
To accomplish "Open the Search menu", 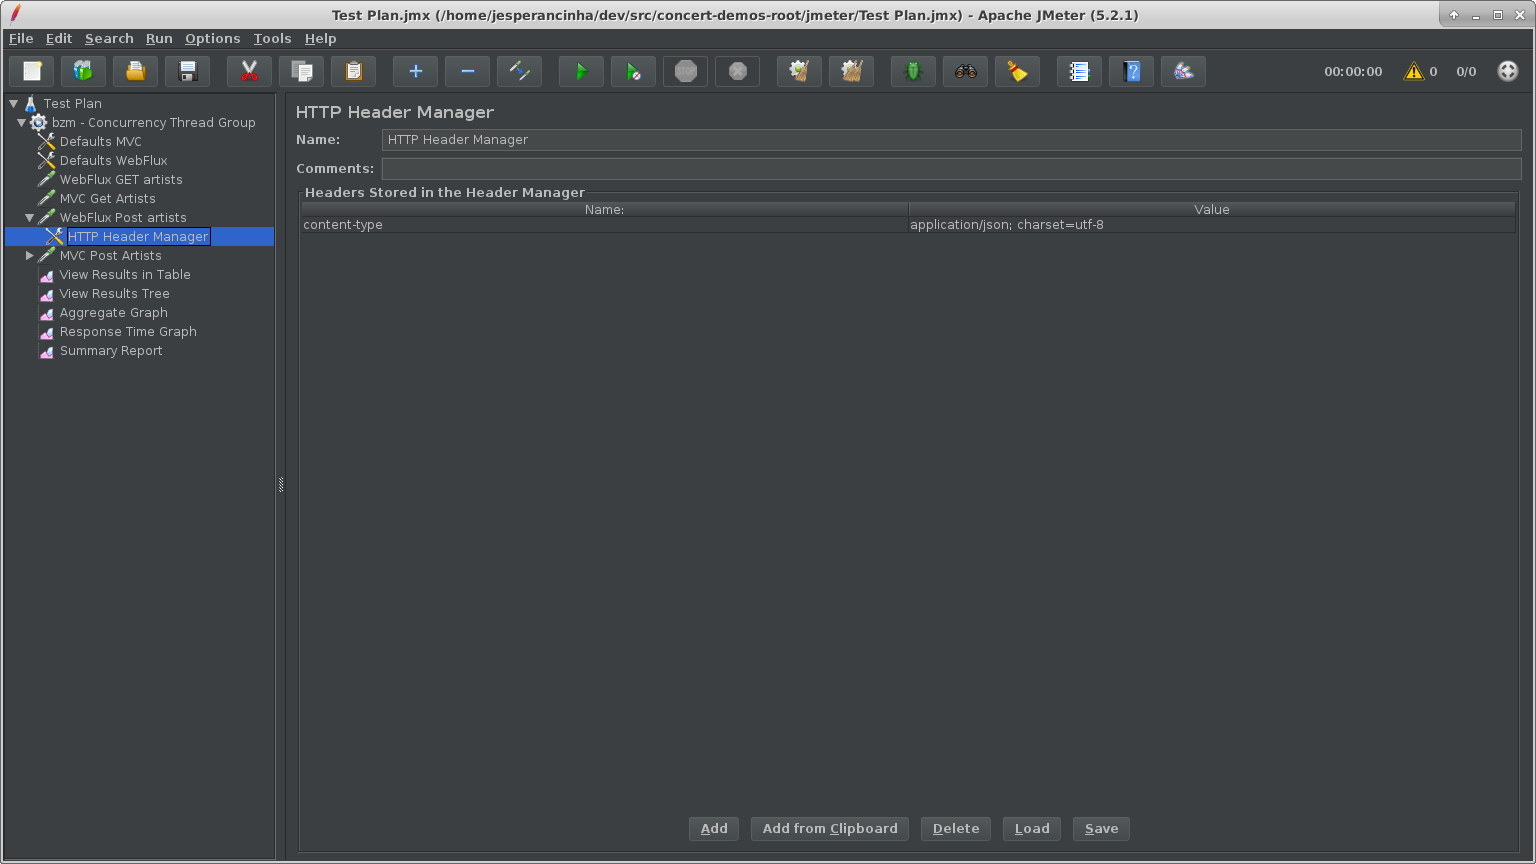I will pyautogui.click(x=109, y=38).
